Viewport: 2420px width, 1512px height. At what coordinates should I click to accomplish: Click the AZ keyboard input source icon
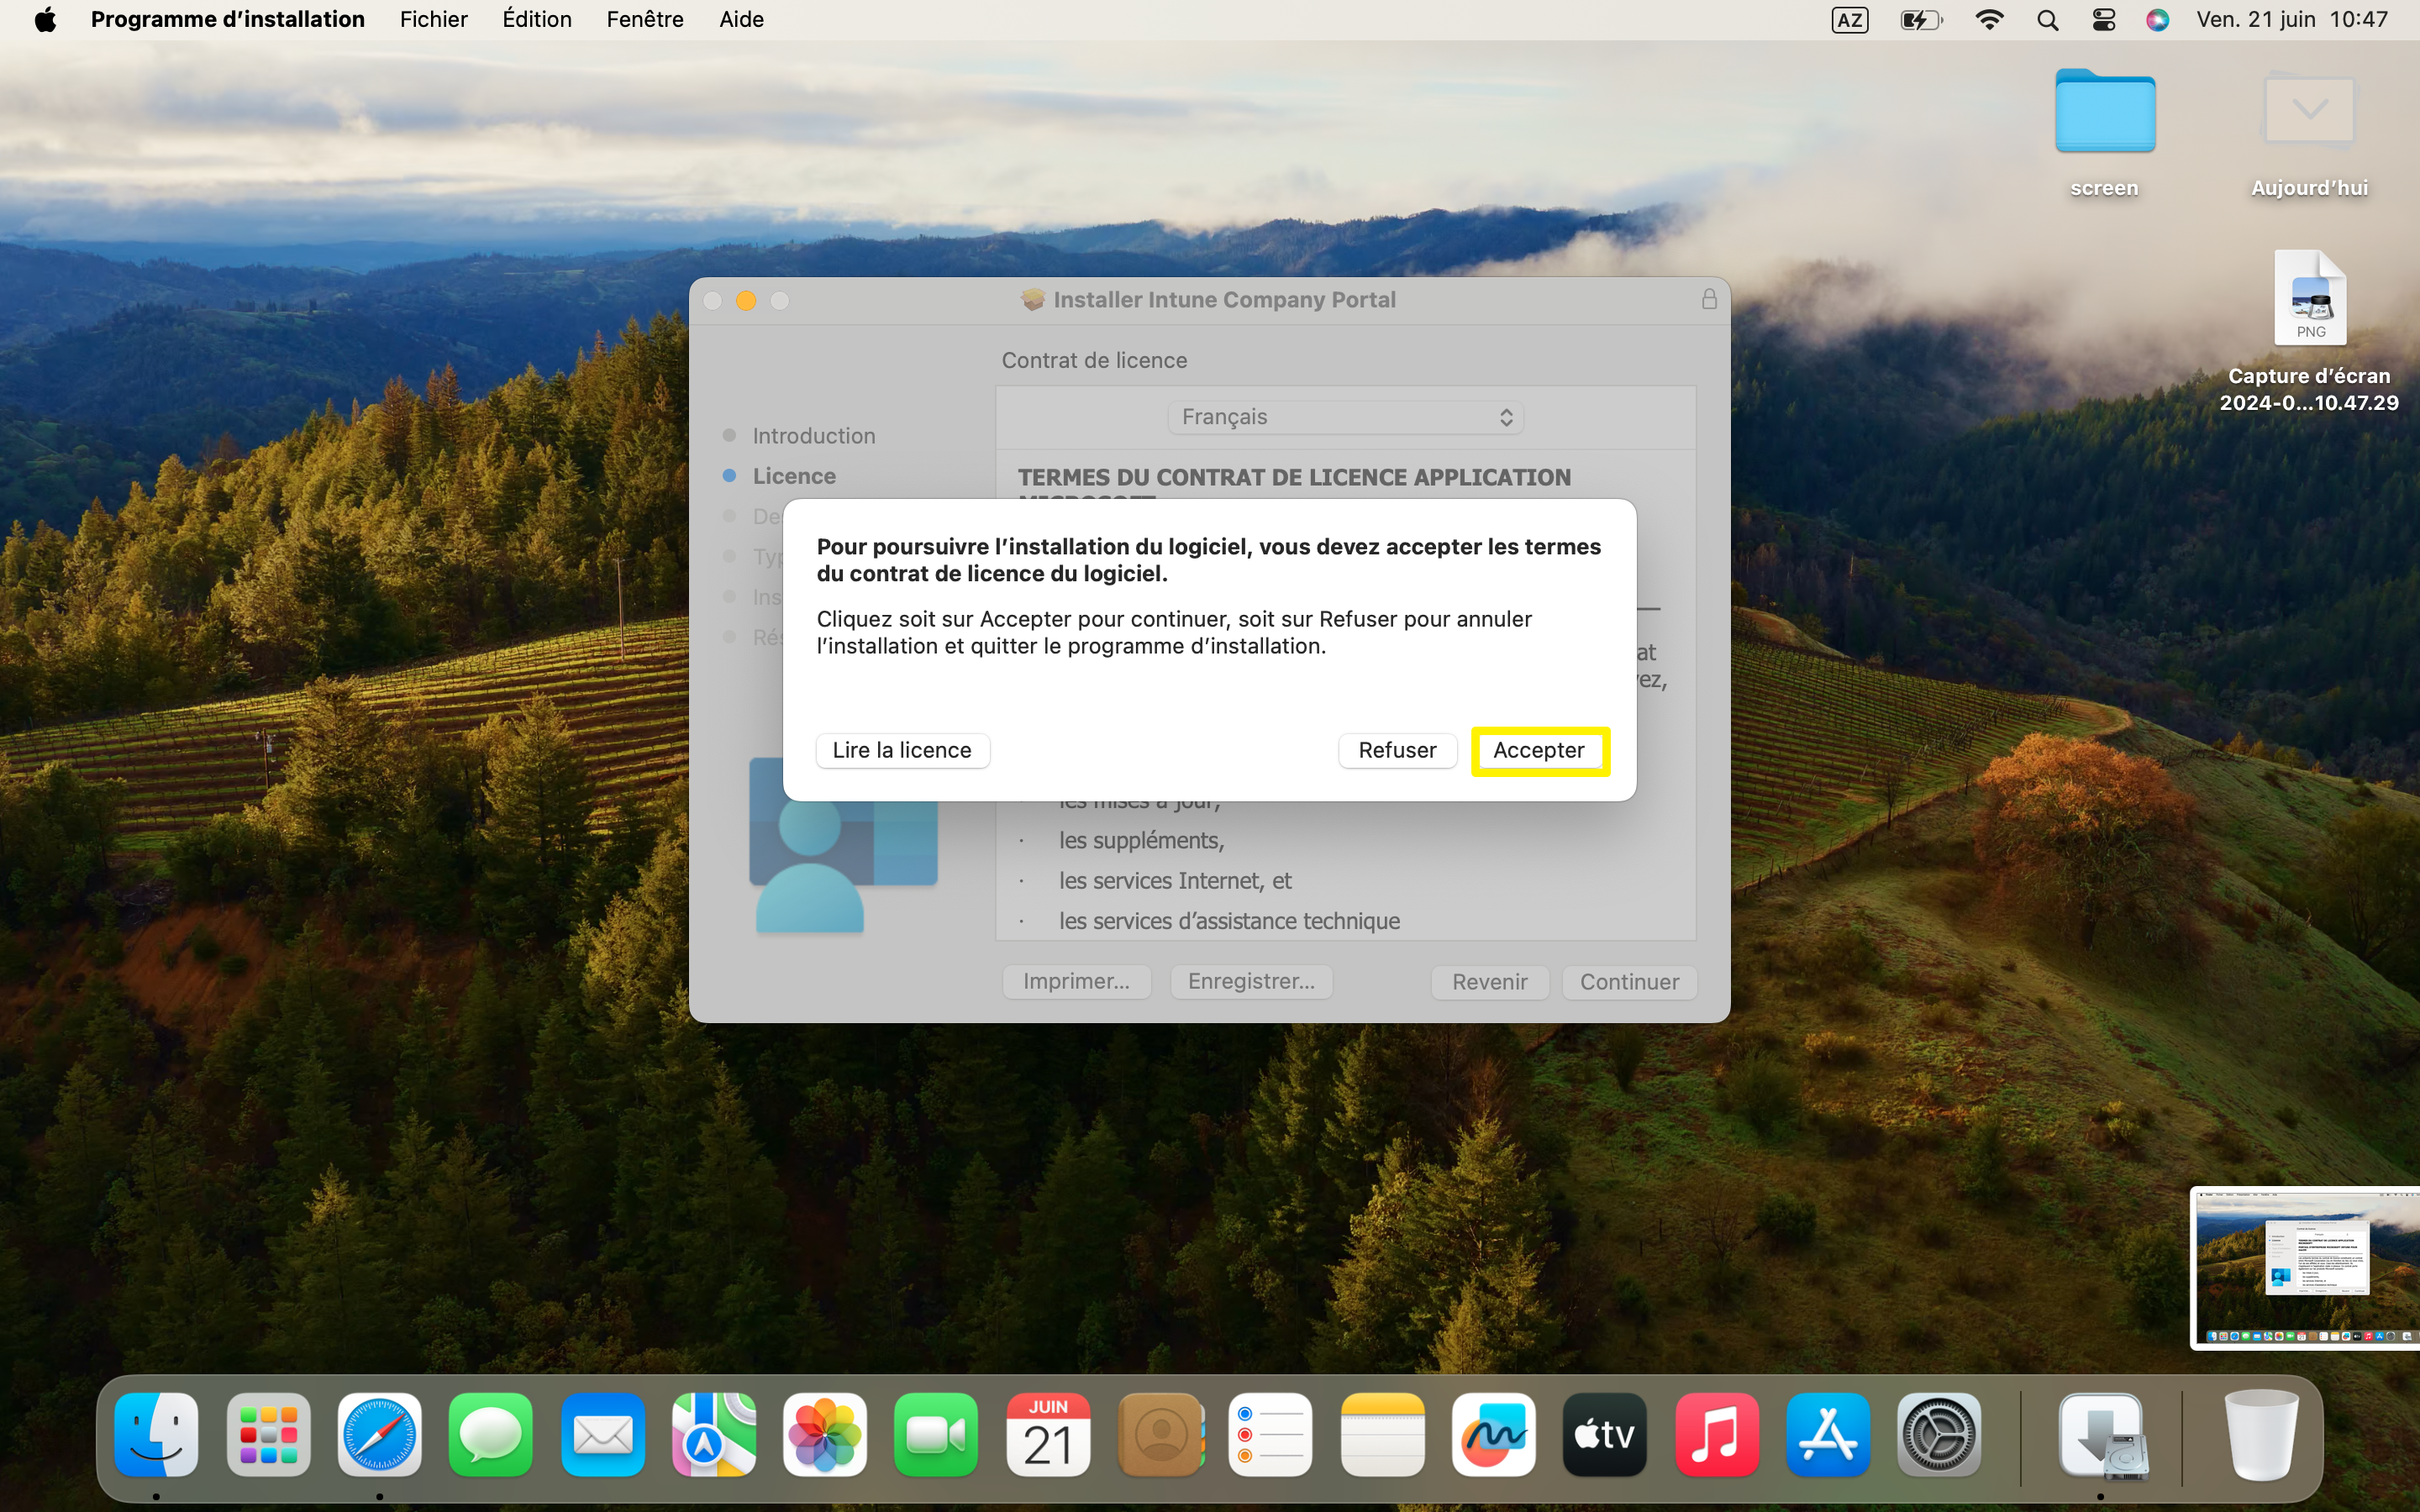1849,20
